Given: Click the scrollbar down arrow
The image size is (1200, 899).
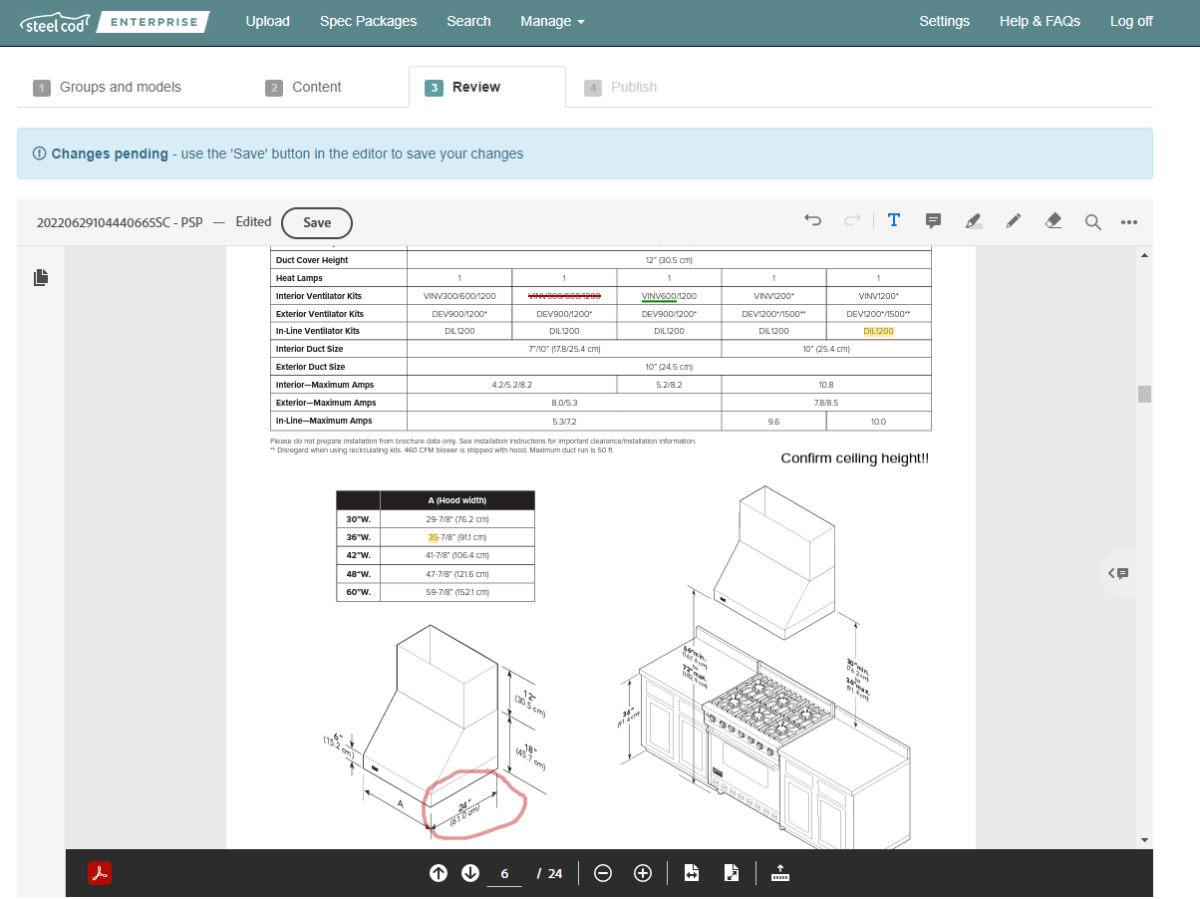Looking at the screenshot, I should 1144,840.
